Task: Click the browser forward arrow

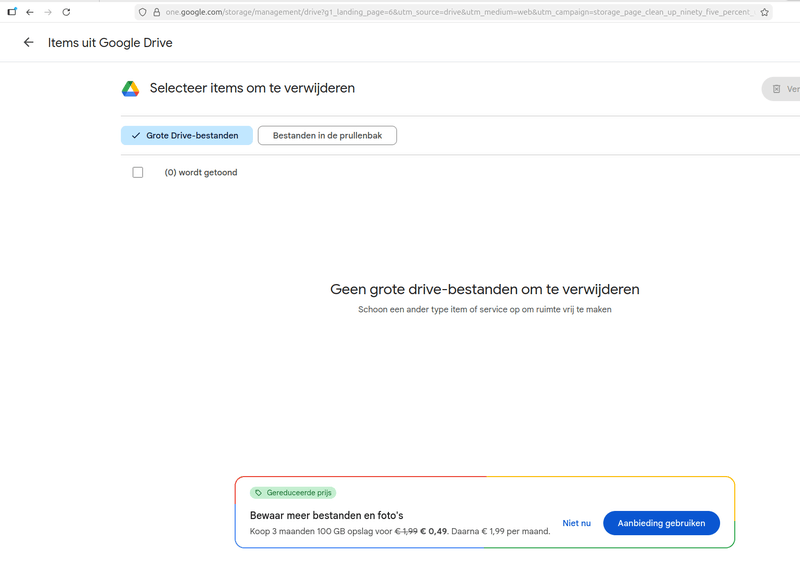Action: click(48, 12)
